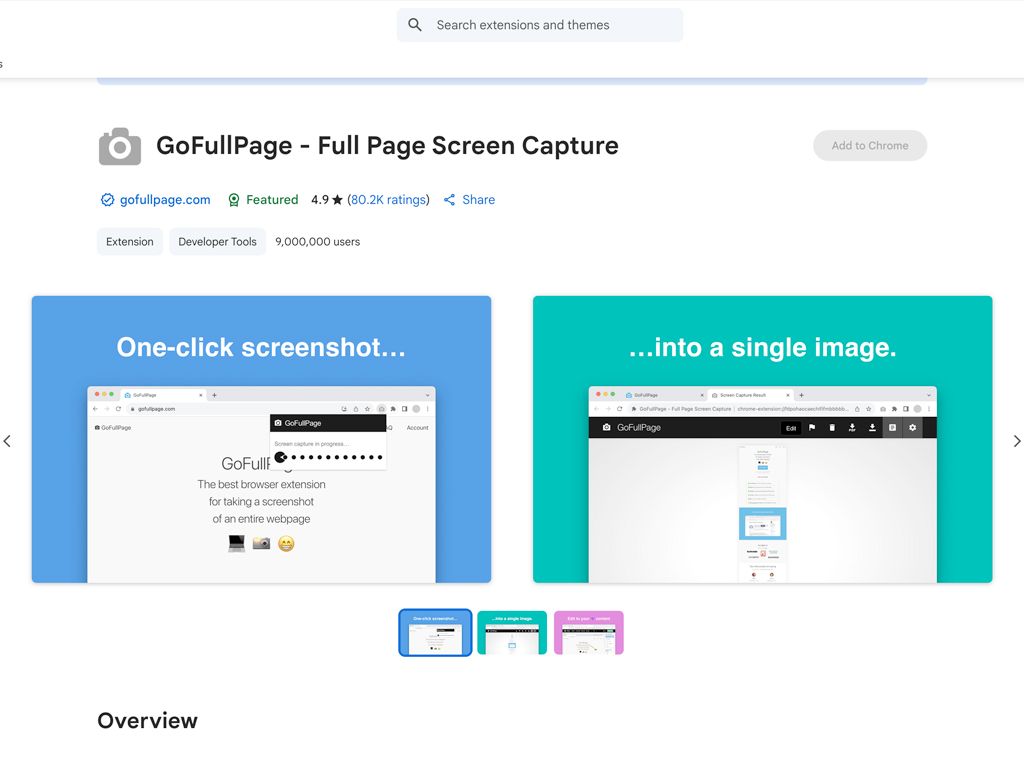
Task: Focus the Search extensions and themes field
Action: point(539,25)
